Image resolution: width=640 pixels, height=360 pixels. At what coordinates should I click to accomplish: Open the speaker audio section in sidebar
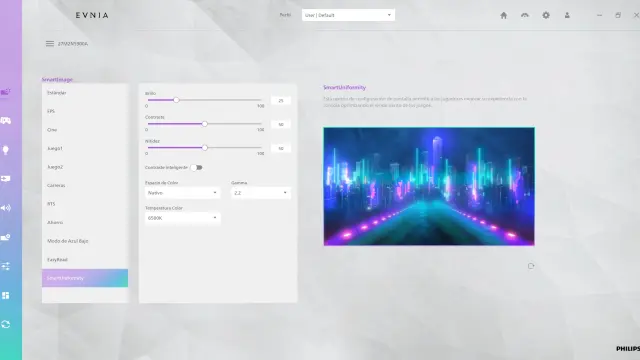pos(5,208)
